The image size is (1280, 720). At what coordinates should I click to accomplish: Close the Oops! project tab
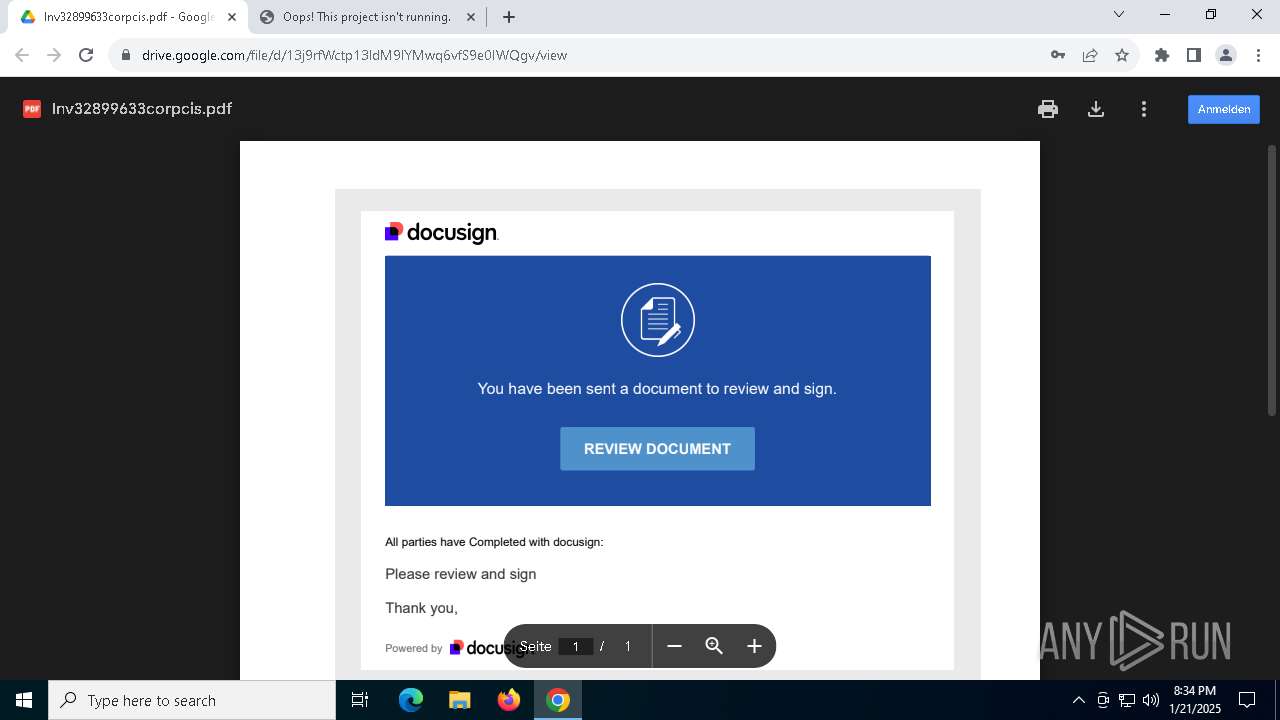pos(471,17)
